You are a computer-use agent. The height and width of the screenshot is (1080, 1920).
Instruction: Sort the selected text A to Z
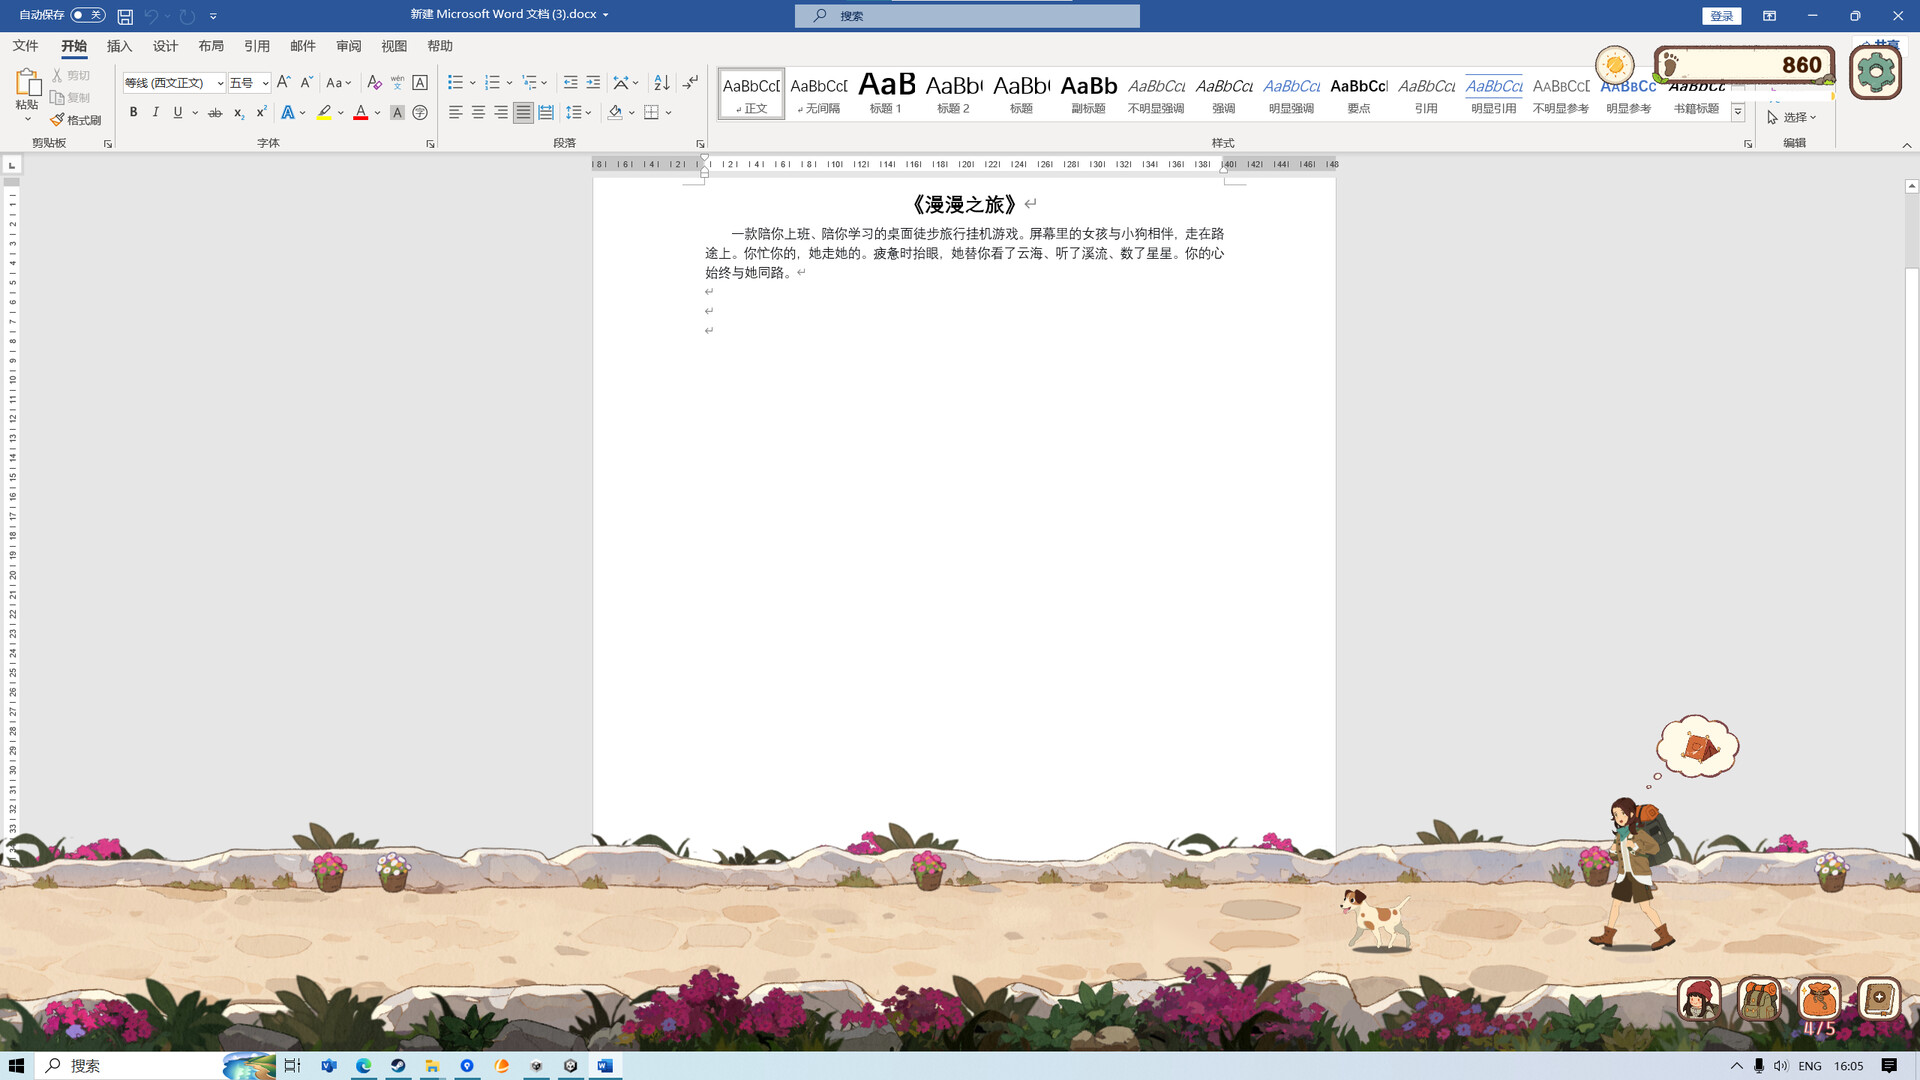click(x=661, y=83)
